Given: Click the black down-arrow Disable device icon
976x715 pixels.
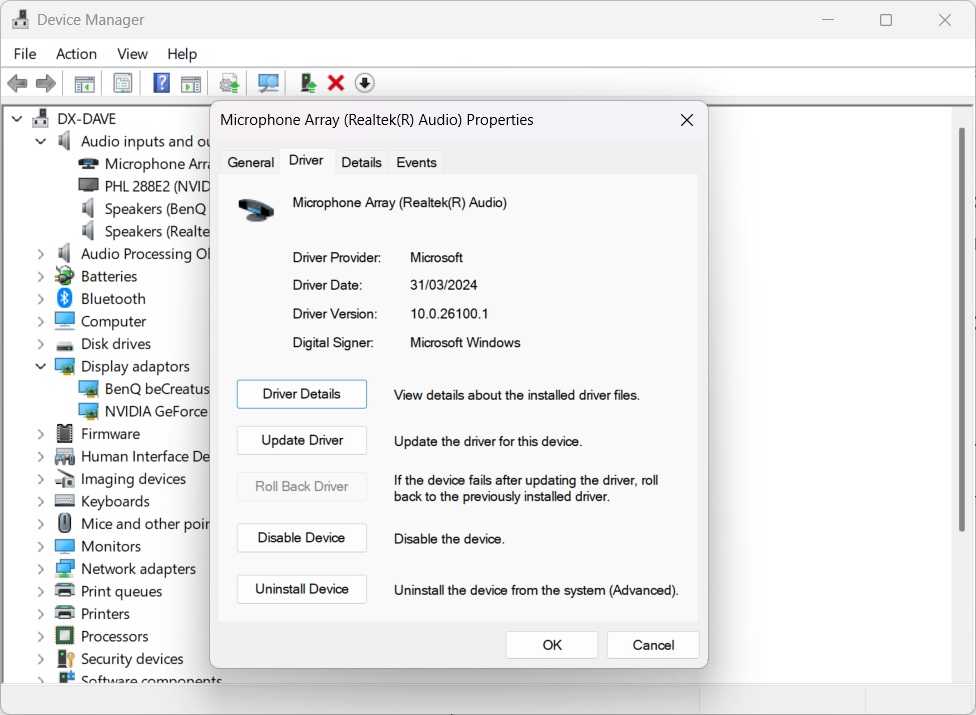Looking at the screenshot, I should coord(365,83).
